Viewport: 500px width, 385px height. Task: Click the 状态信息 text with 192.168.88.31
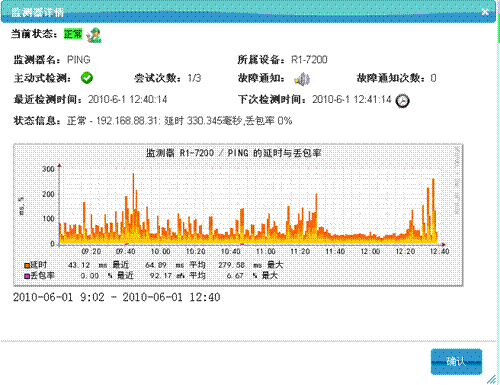pyautogui.click(x=179, y=121)
